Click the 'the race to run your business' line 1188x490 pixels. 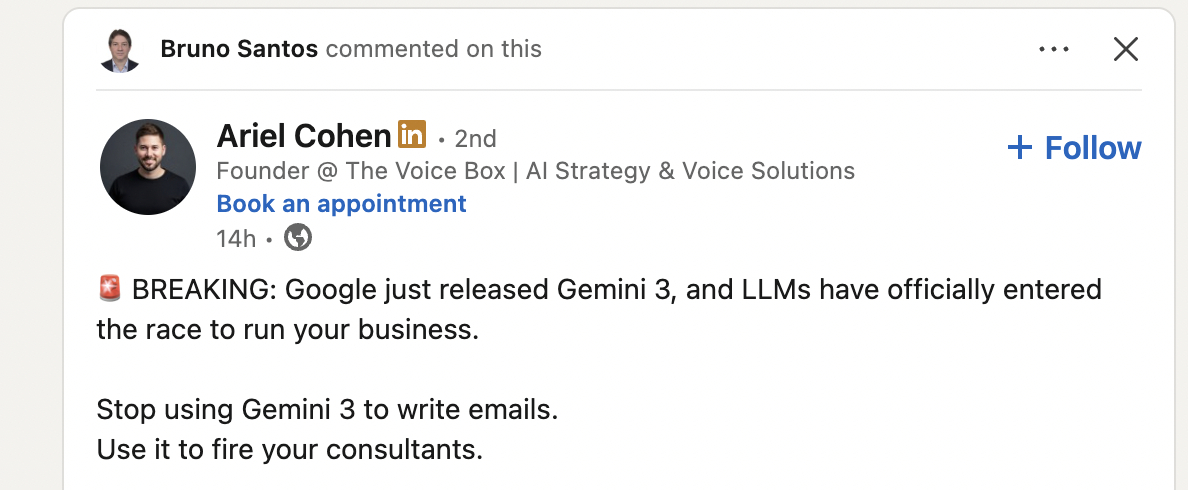(x=288, y=330)
